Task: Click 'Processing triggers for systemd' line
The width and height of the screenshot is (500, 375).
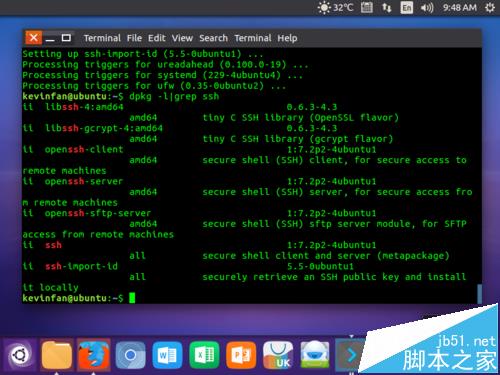Action: 163,75
